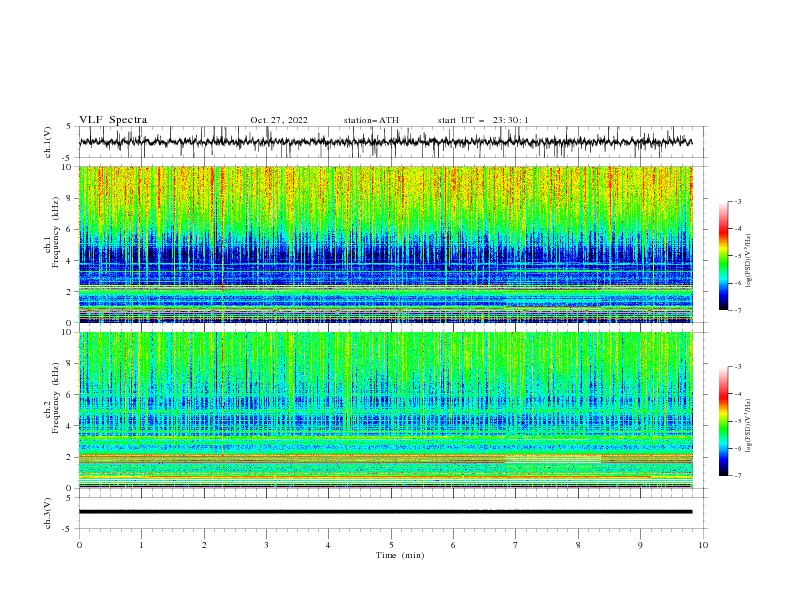The height and width of the screenshot is (612, 792).
Task: Click the "ch.1(V)" axis label
Action: (48, 142)
